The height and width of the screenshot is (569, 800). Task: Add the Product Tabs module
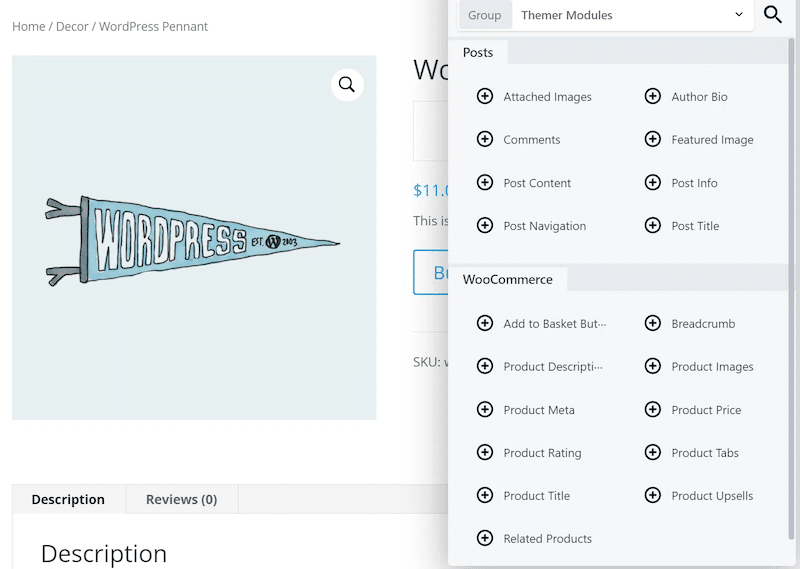pos(704,452)
